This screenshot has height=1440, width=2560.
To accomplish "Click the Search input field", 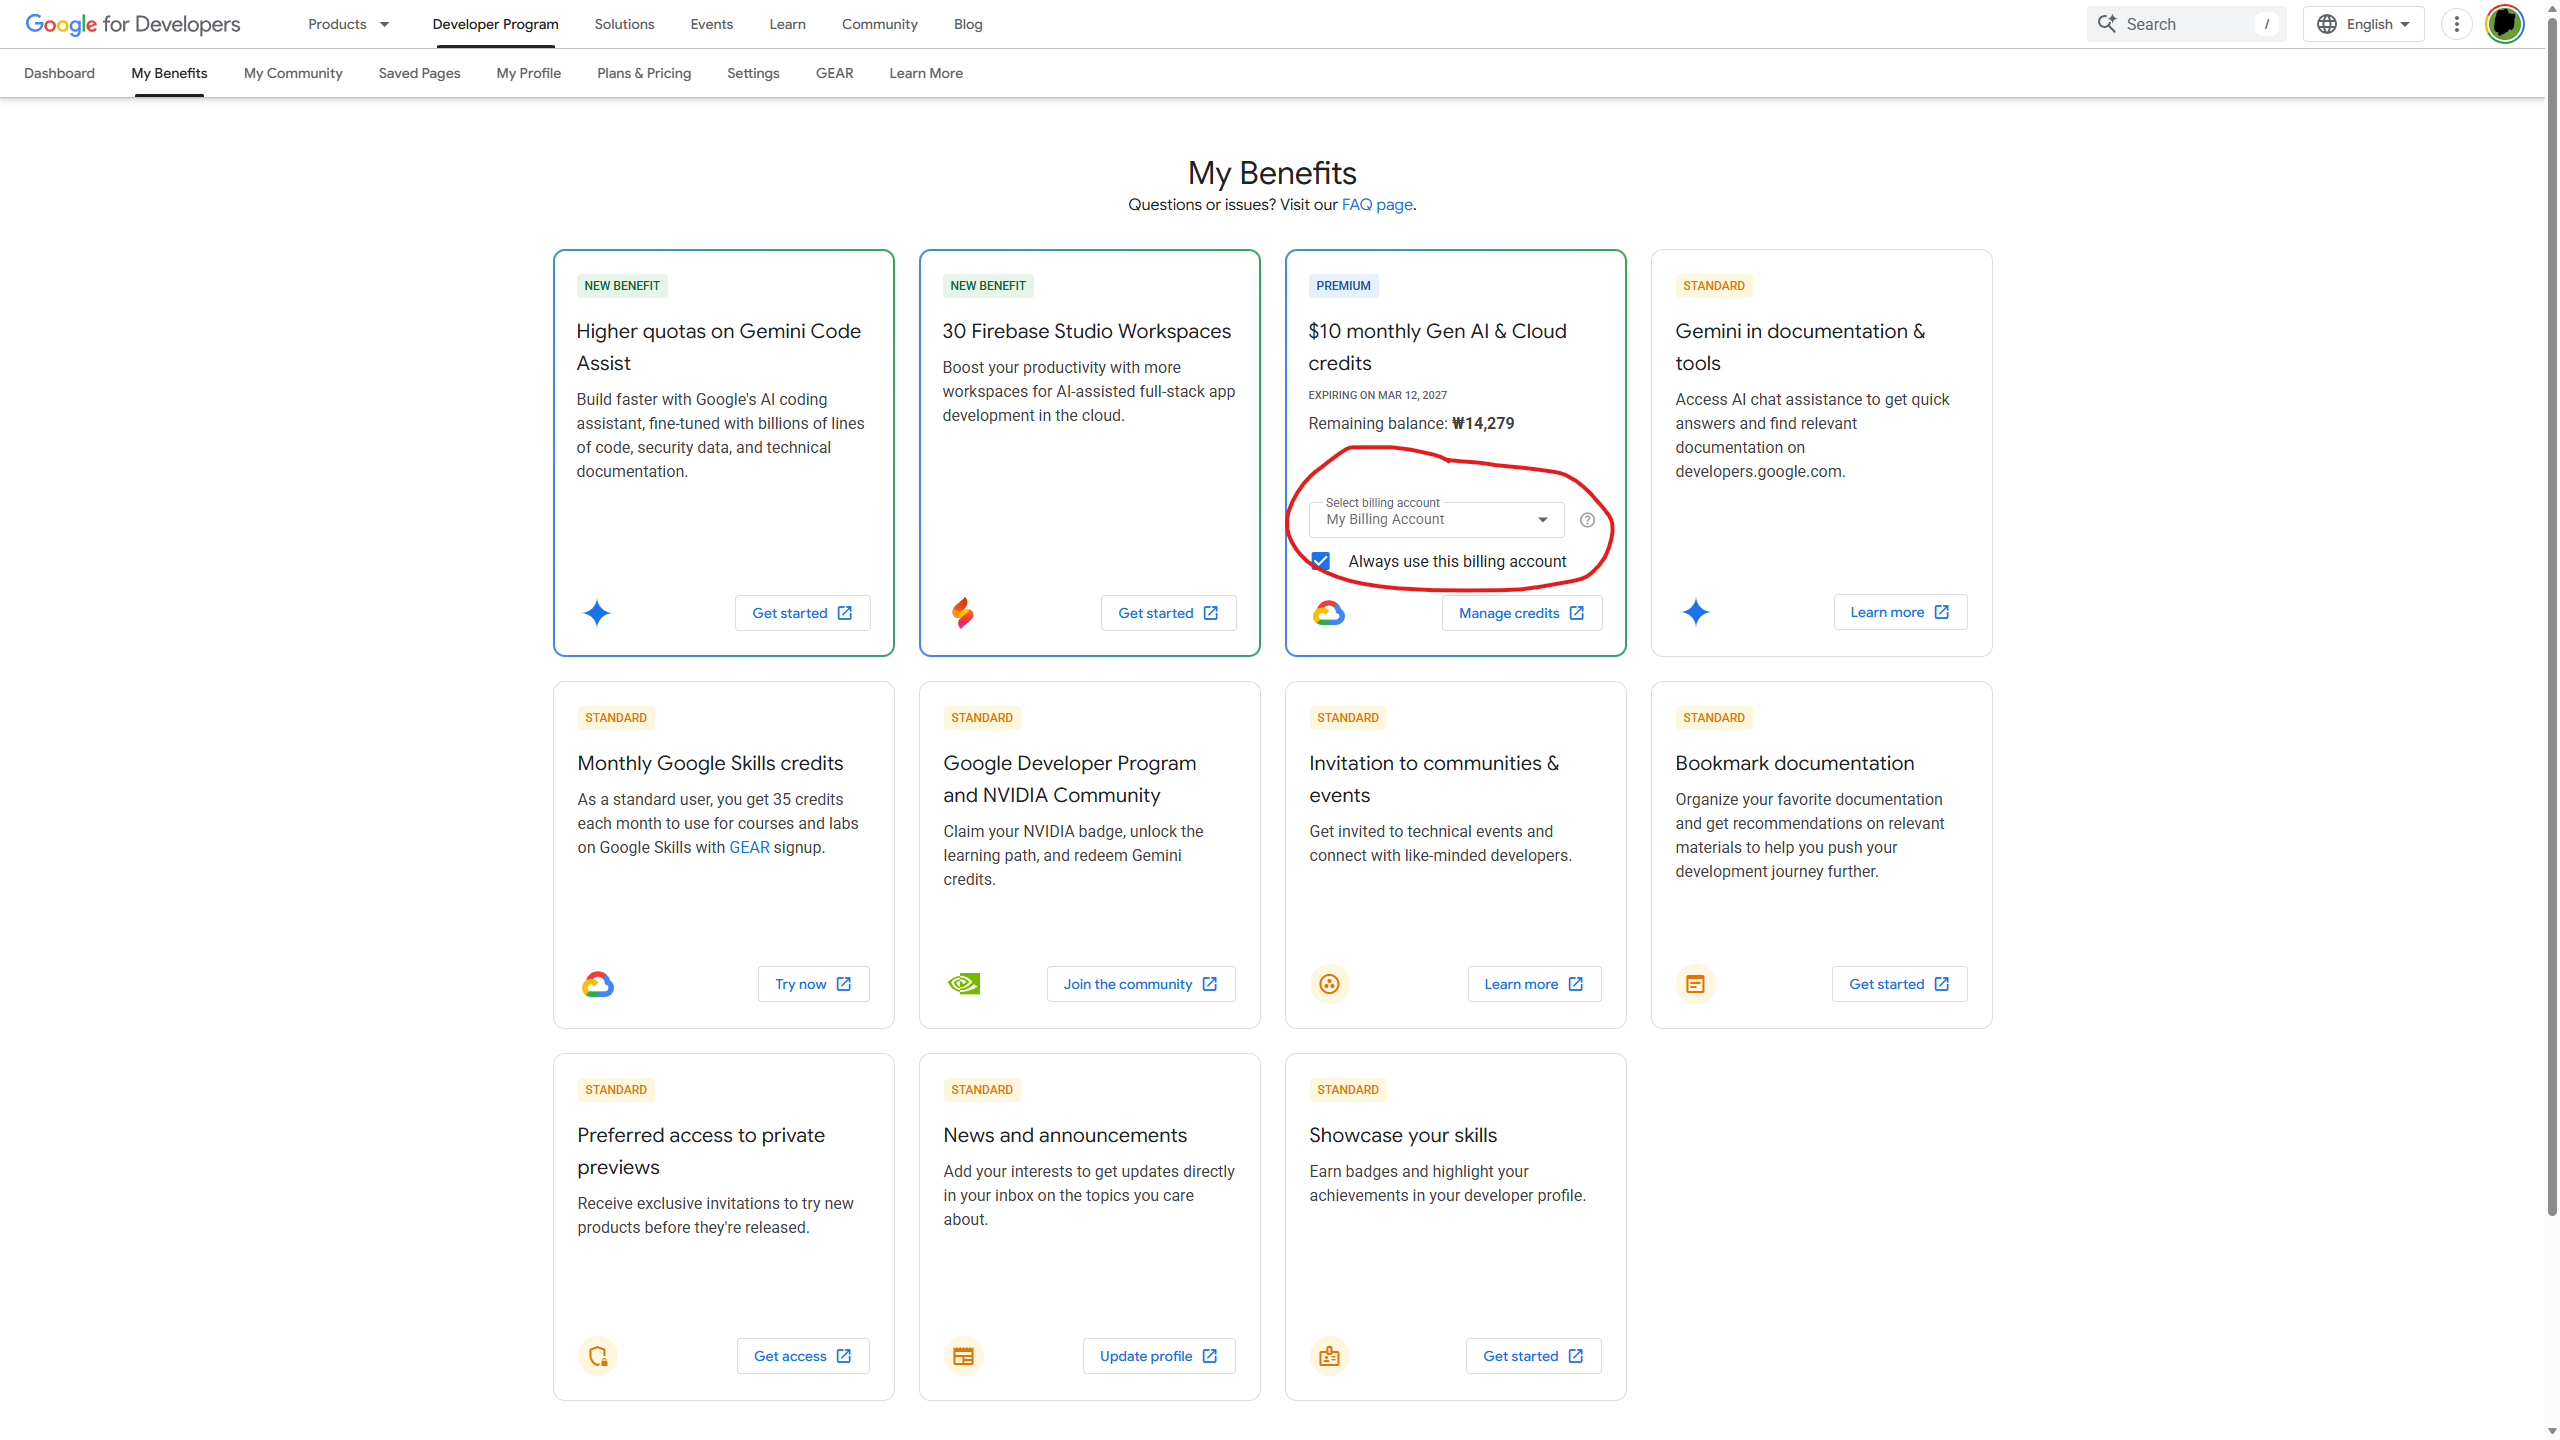I will (2186, 24).
